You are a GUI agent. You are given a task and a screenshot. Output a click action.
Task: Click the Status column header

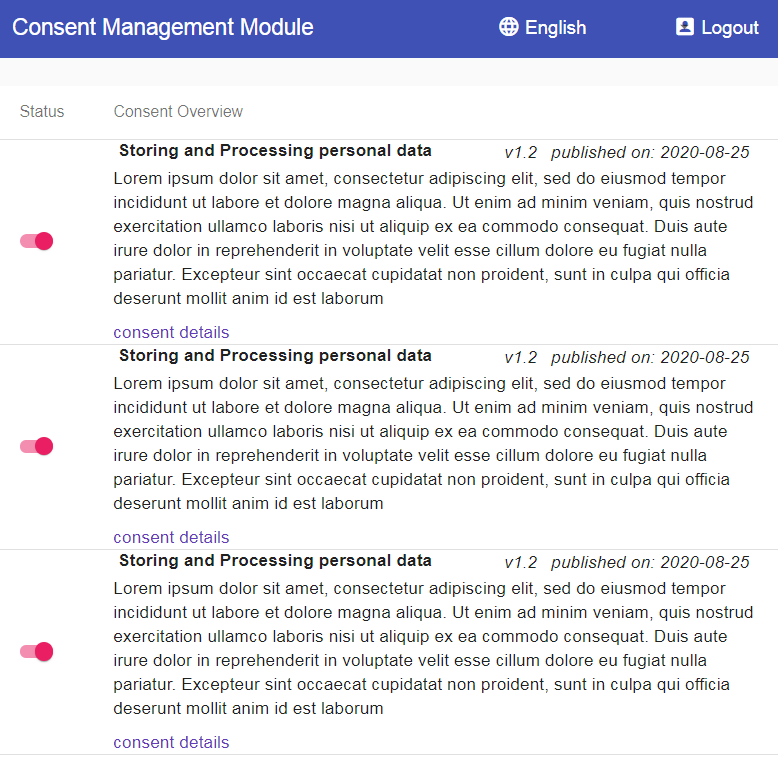pyautogui.click(x=42, y=112)
